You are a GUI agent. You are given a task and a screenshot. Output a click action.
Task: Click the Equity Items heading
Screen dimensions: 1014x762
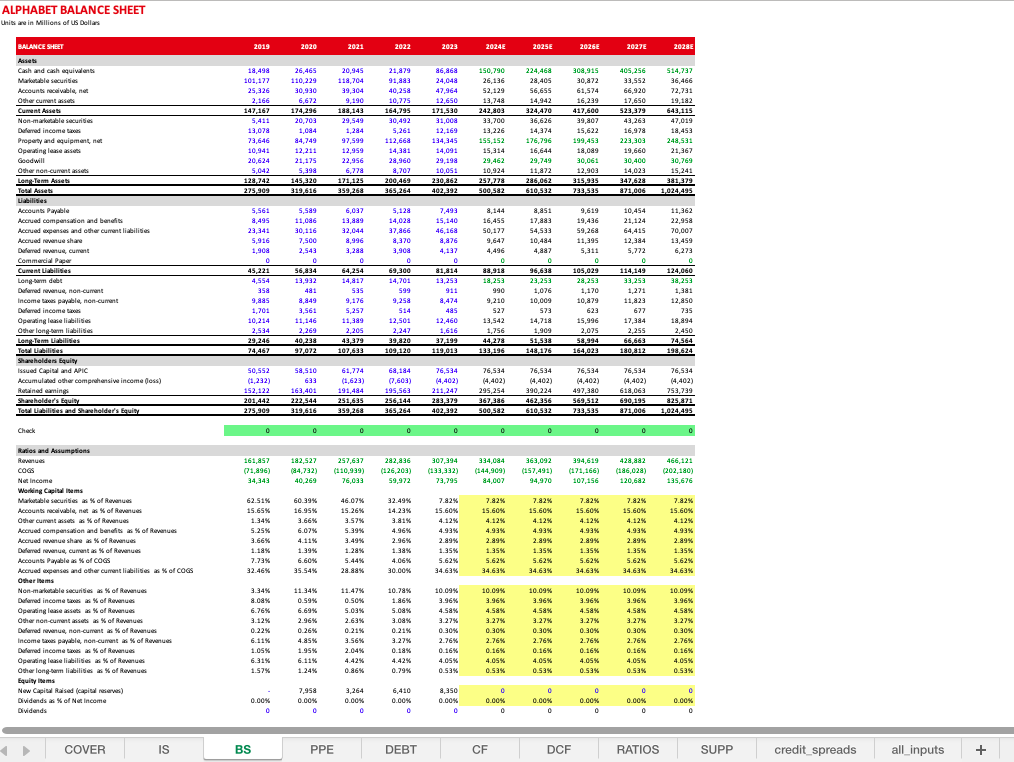36,680
